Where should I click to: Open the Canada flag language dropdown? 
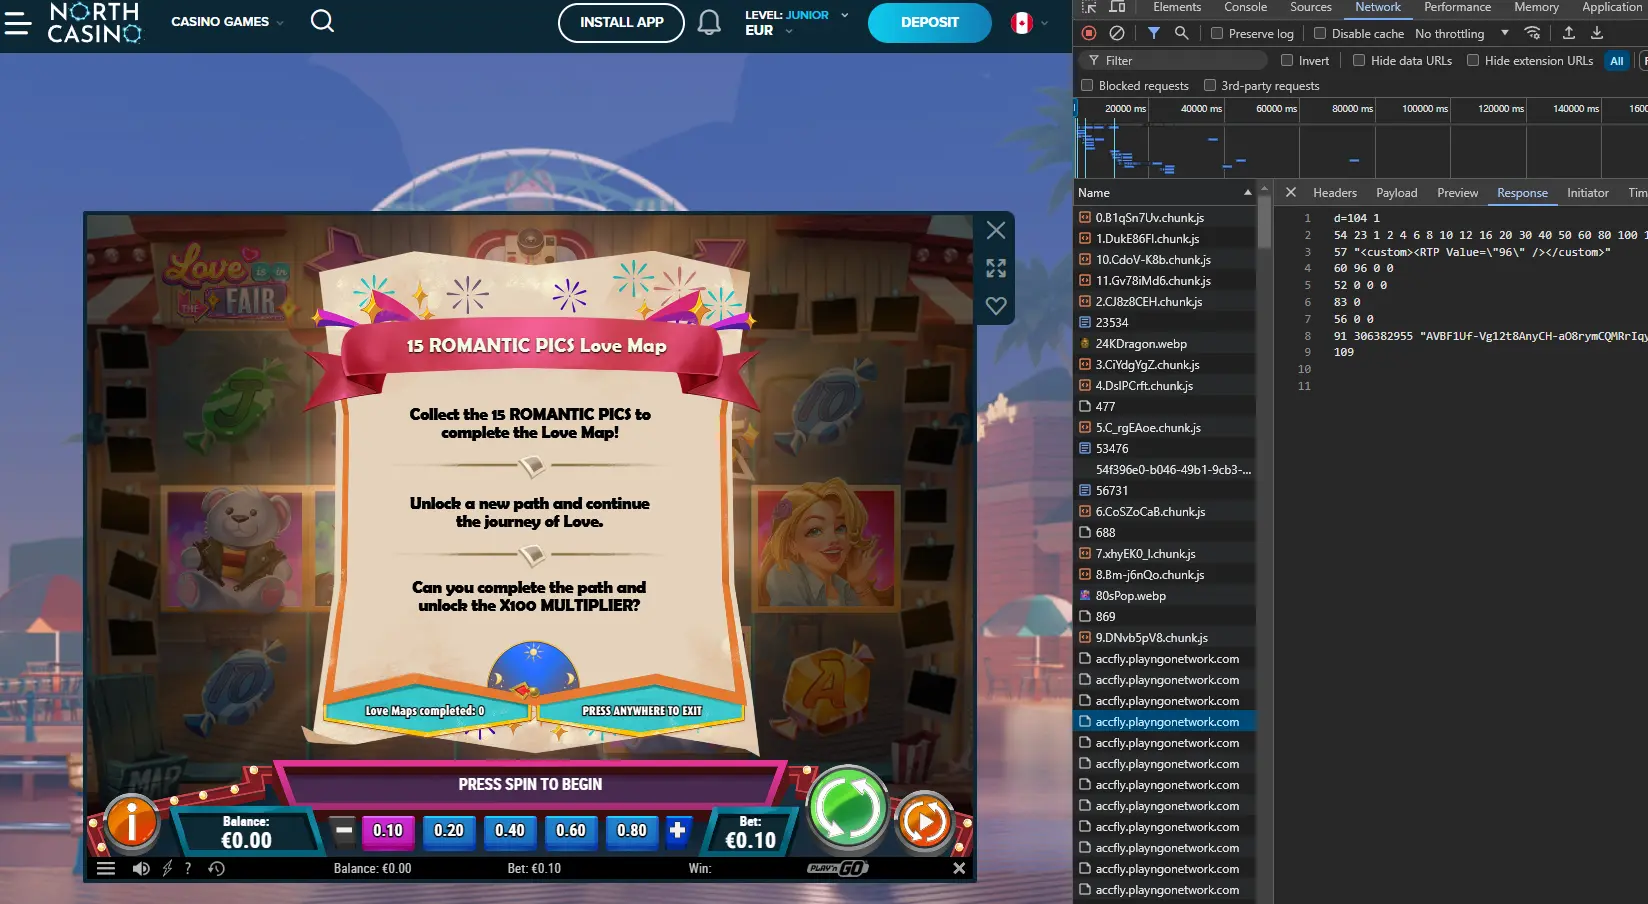pyautogui.click(x=1030, y=22)
